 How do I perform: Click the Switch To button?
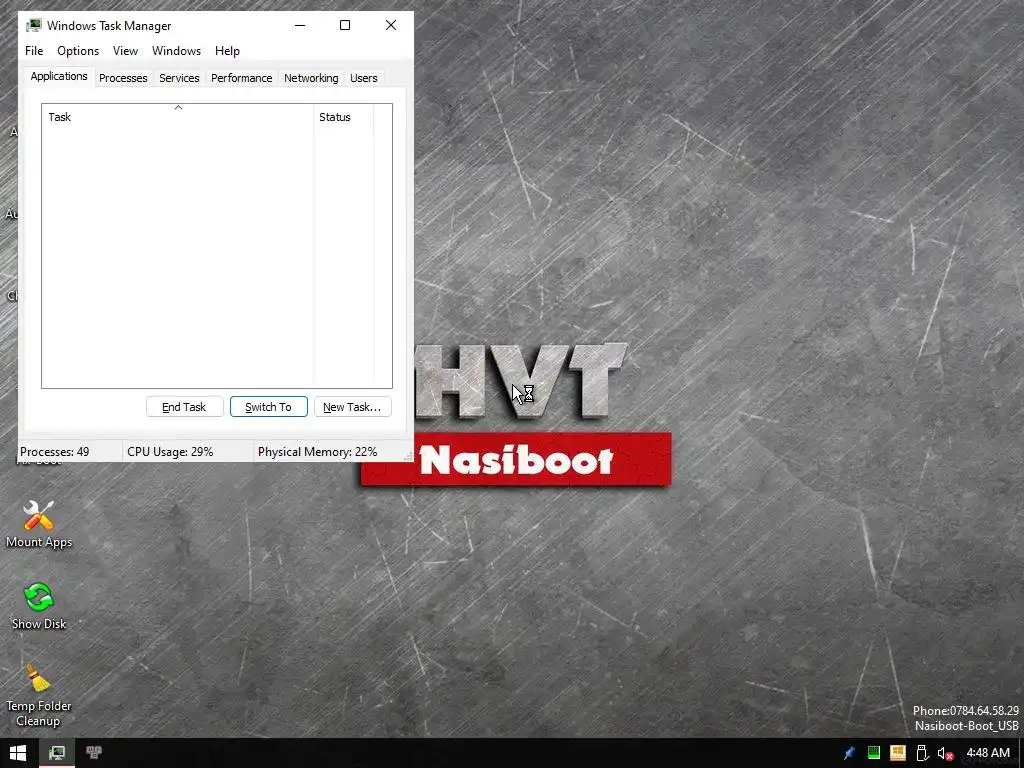click(268, 407)
